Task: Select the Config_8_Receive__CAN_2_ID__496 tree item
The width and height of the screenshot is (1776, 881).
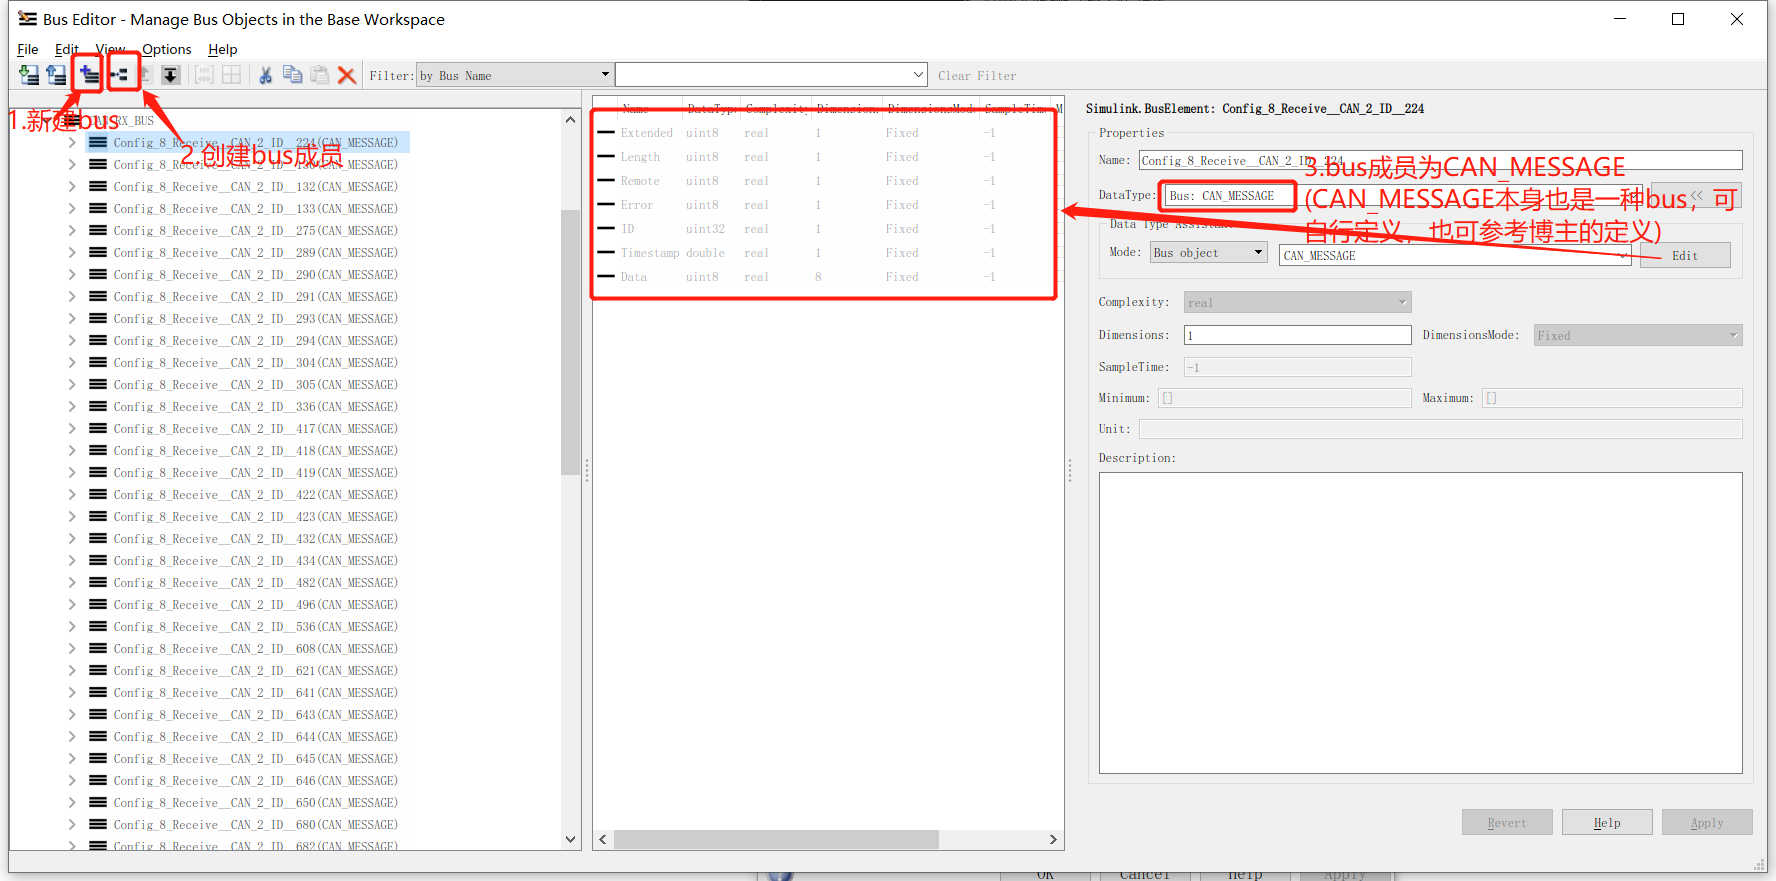Action: (255, 605)
